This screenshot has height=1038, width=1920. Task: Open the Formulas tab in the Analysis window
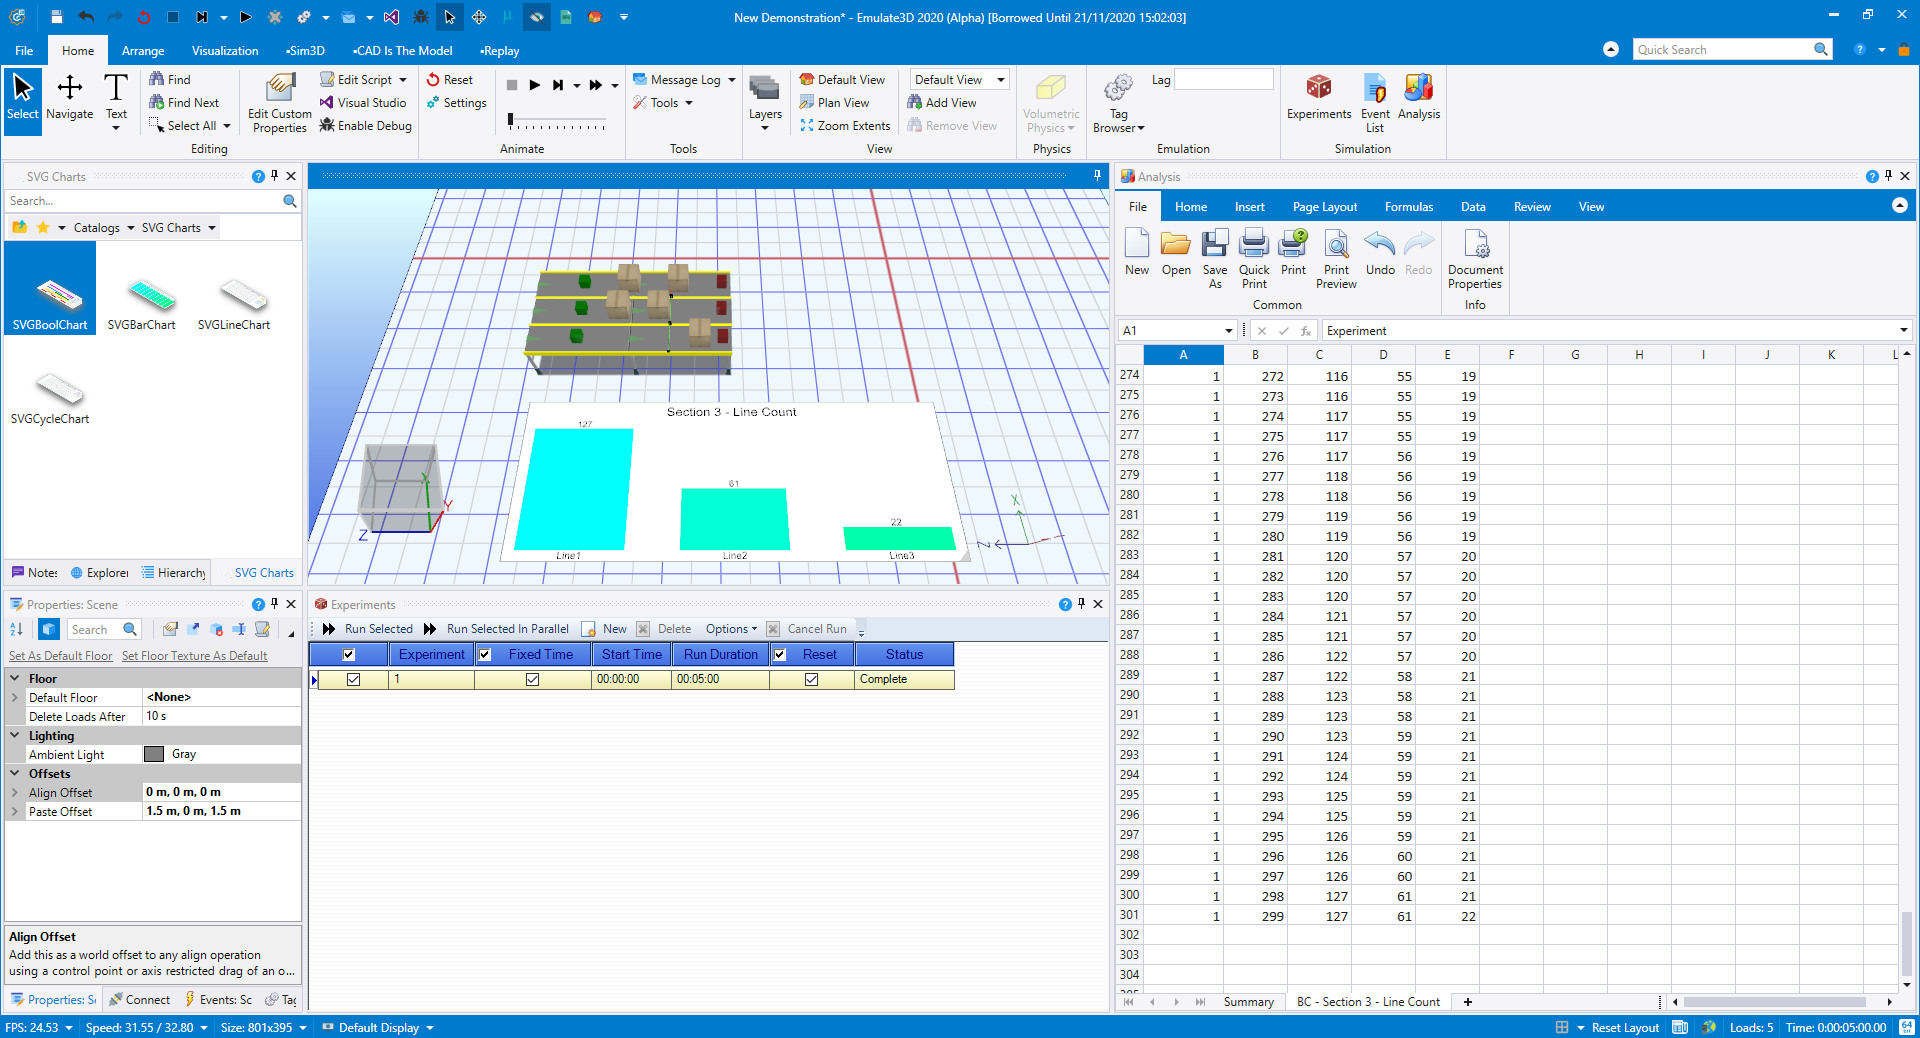[x=1408, y=206]
